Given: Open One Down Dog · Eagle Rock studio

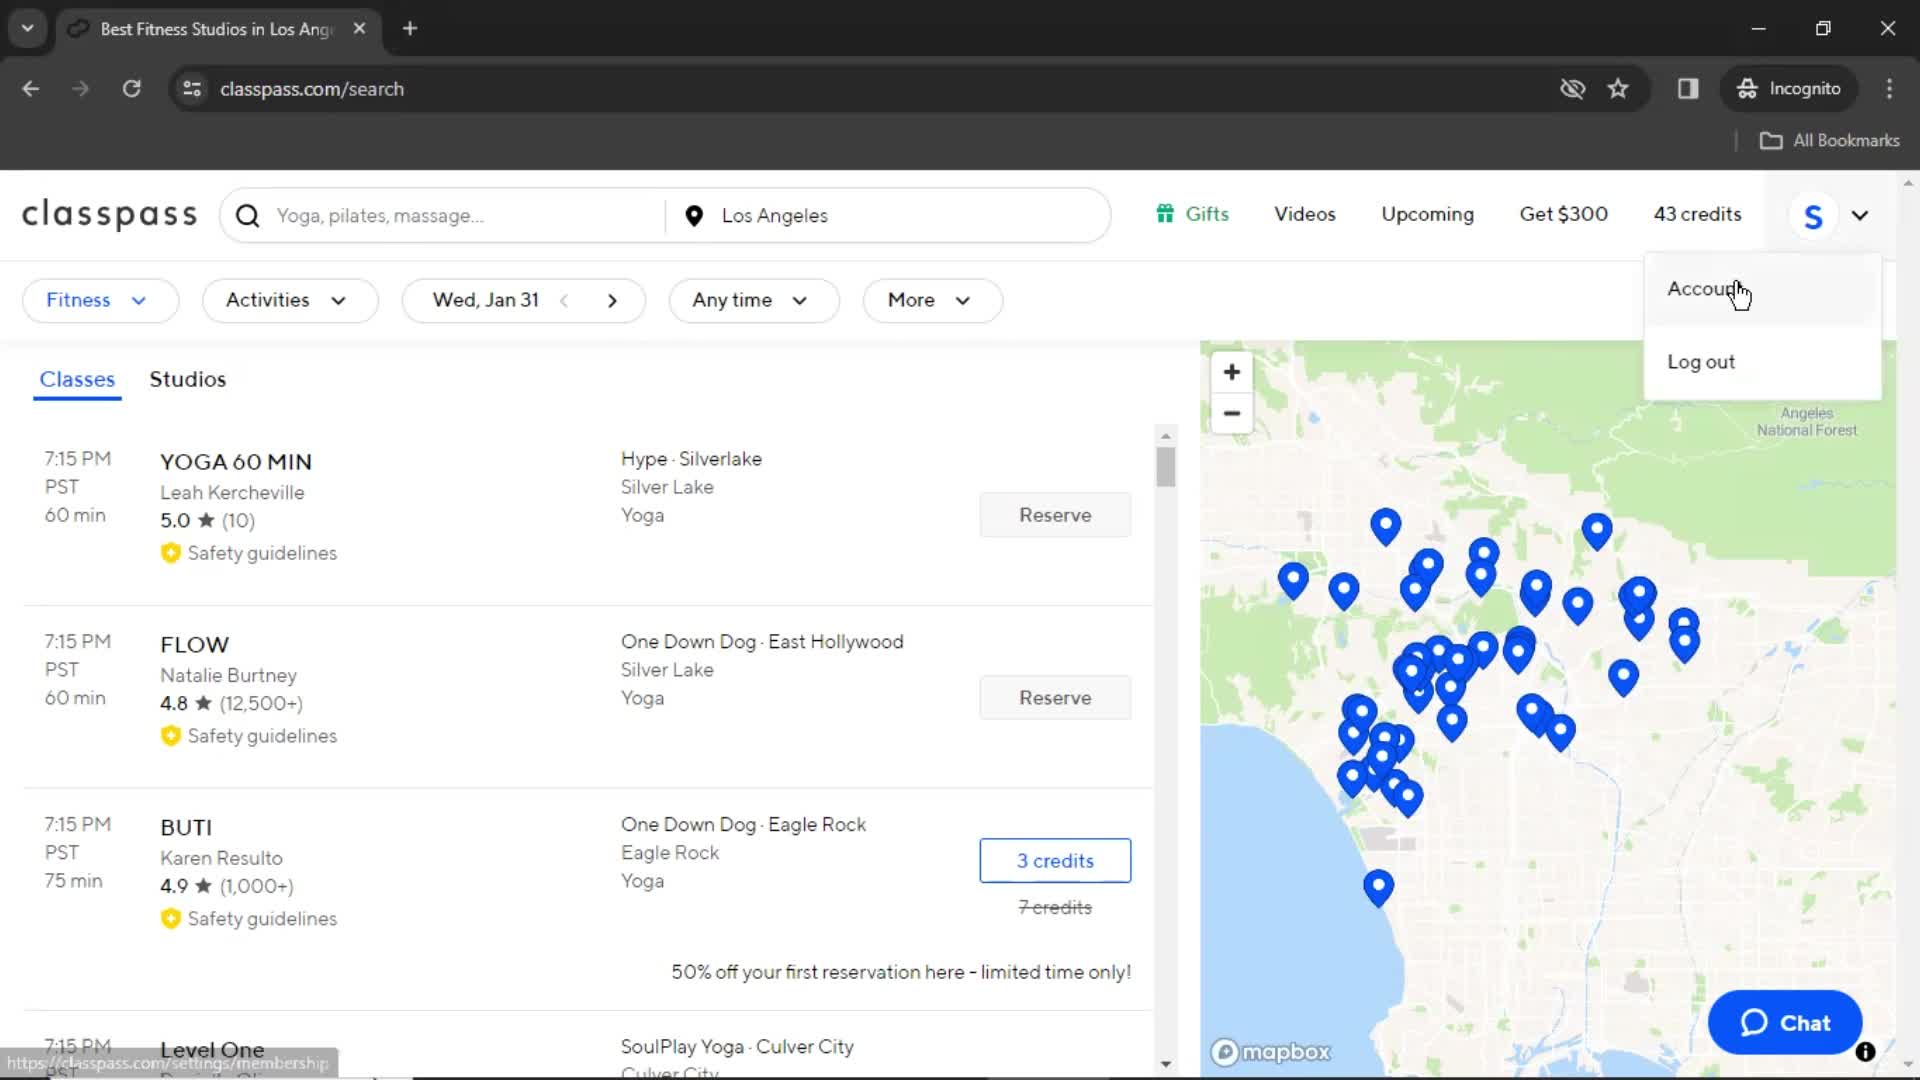Looking at the screenshot, I should 743,825.
